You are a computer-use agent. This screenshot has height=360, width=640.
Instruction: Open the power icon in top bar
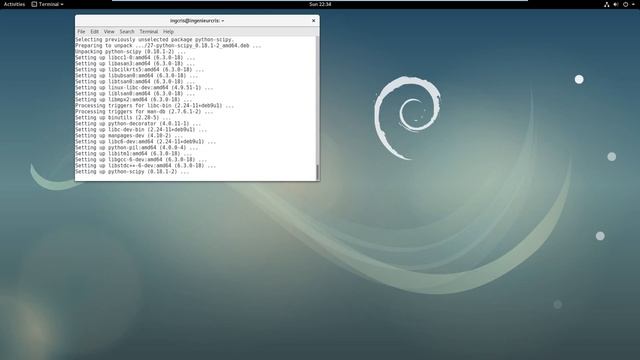point(625,4)
